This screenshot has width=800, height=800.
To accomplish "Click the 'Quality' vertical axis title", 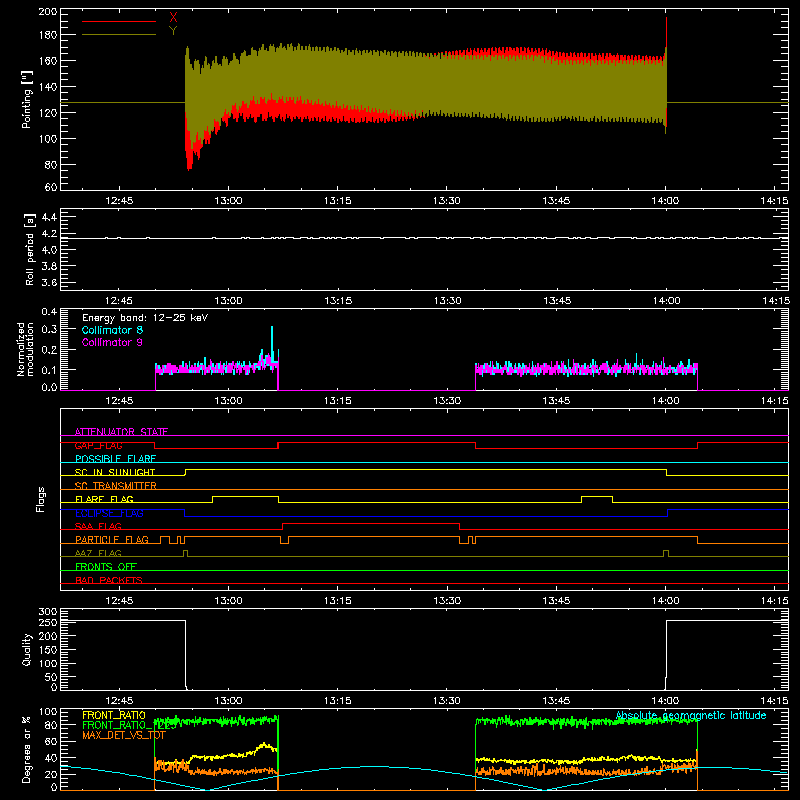I will pyautogui.click(x=27, y=649).
